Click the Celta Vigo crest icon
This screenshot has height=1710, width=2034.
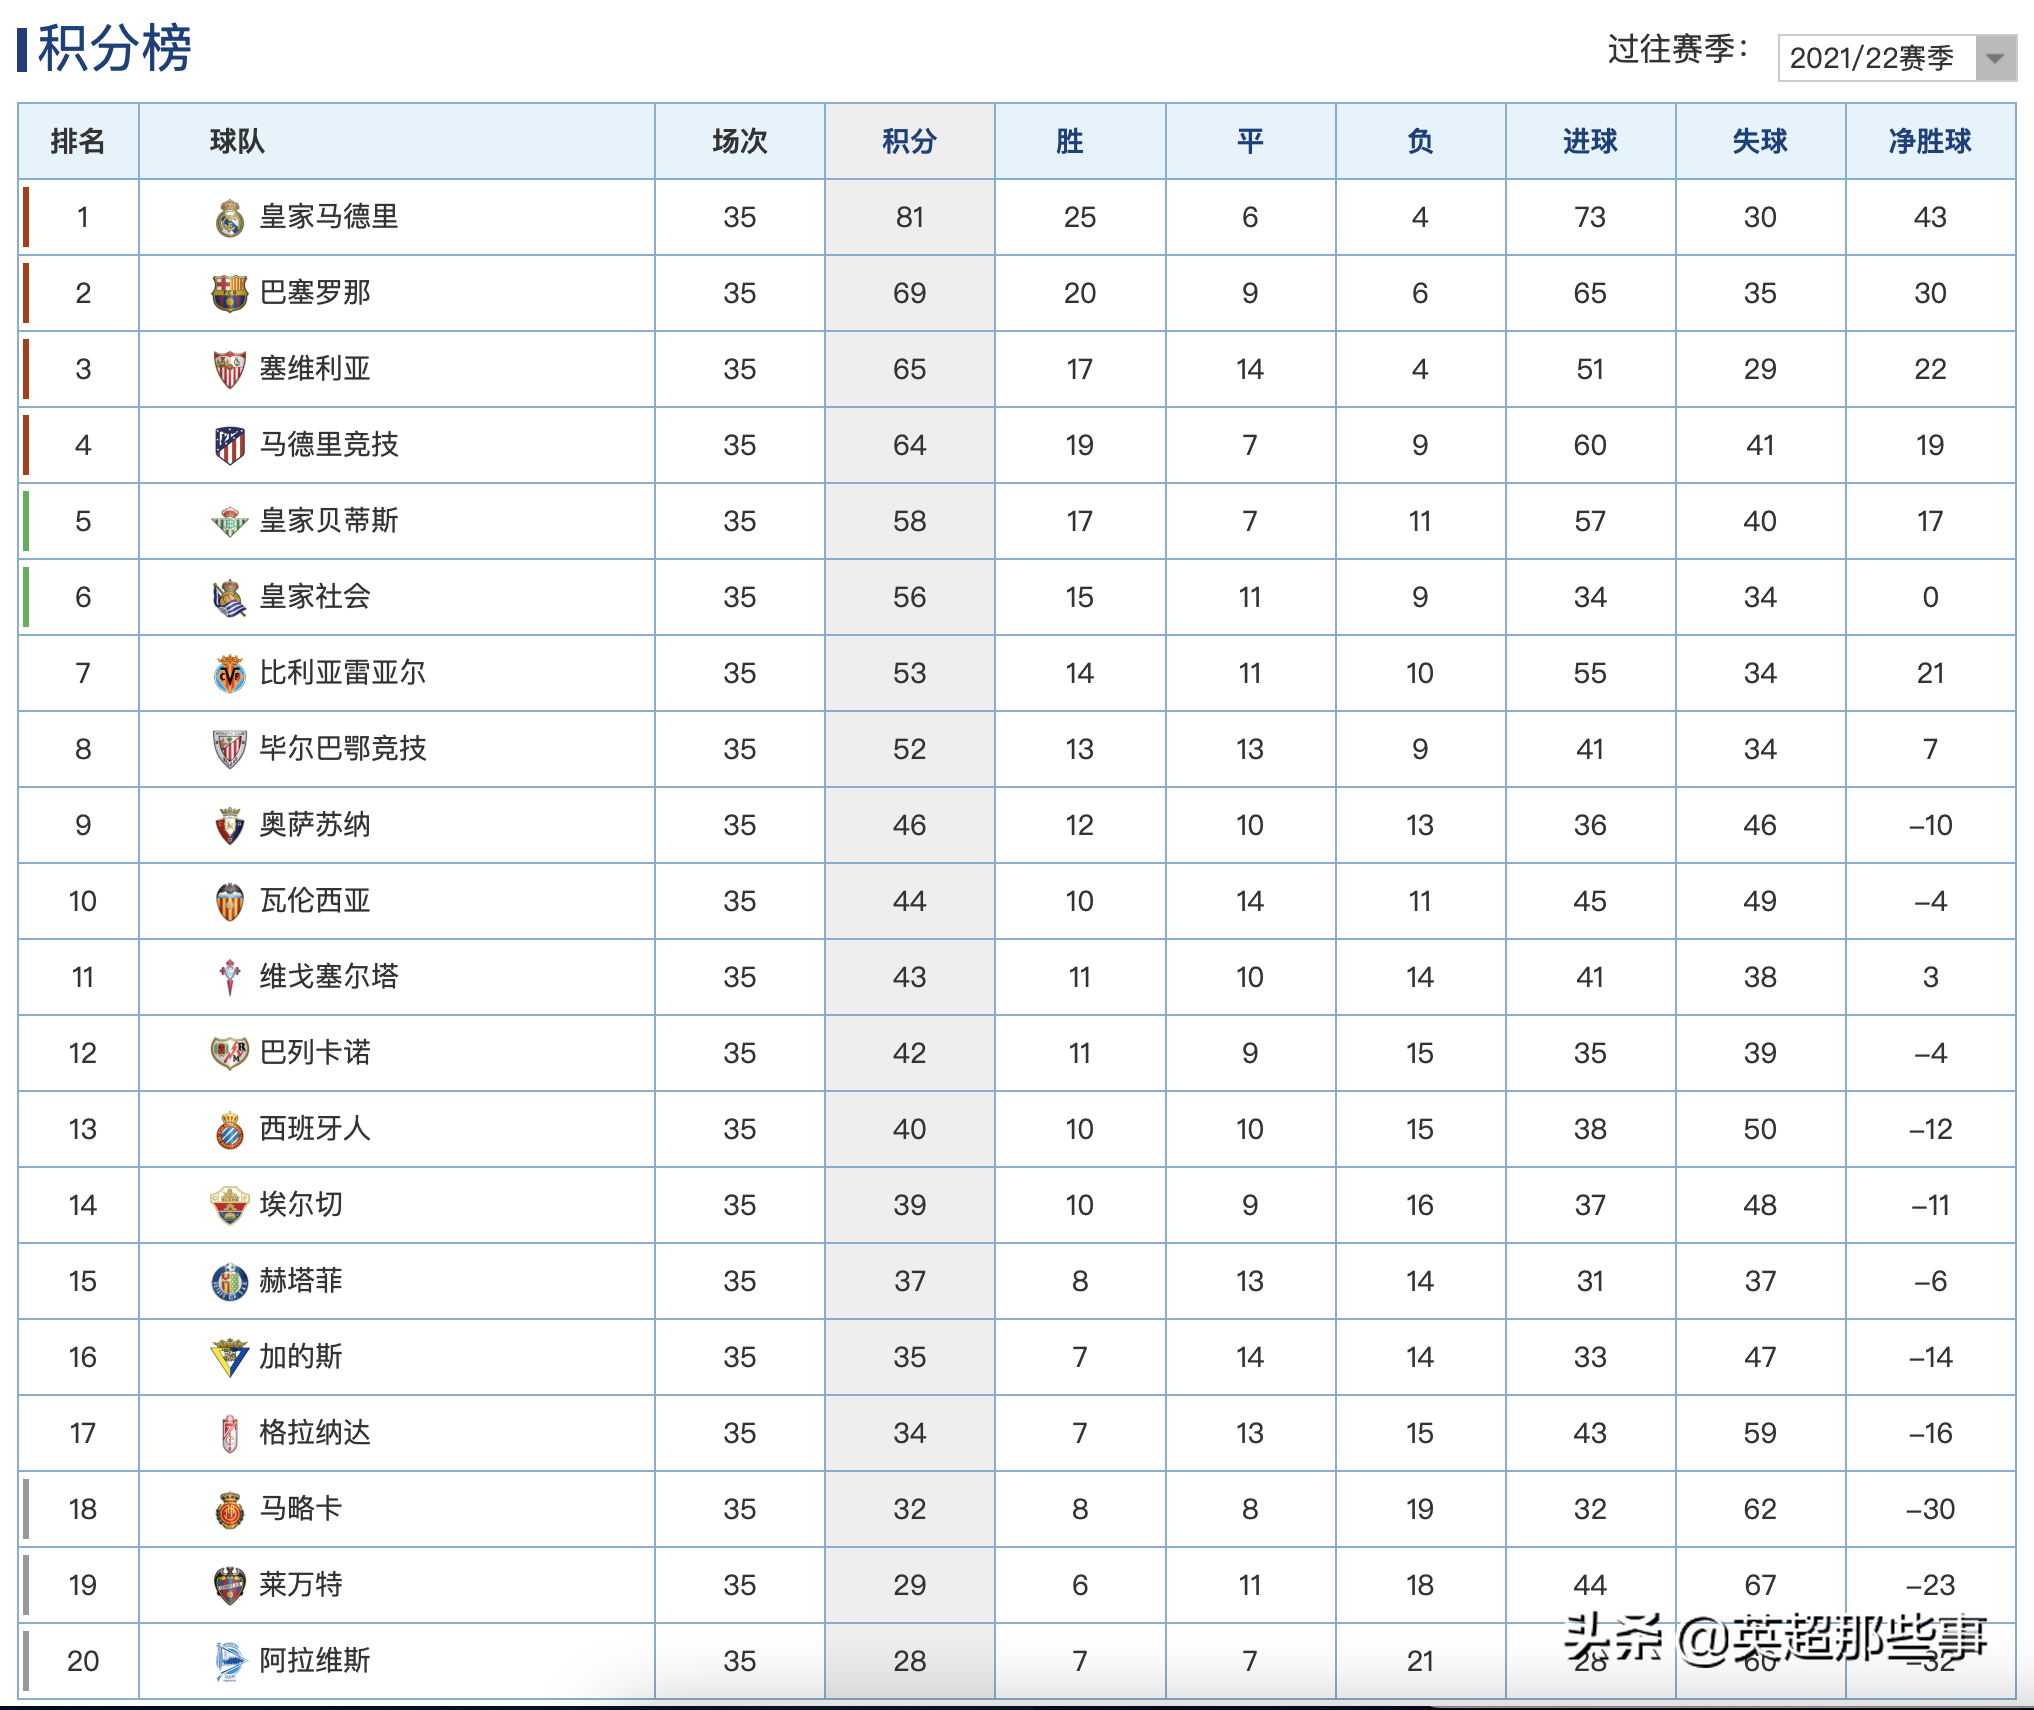230,978
